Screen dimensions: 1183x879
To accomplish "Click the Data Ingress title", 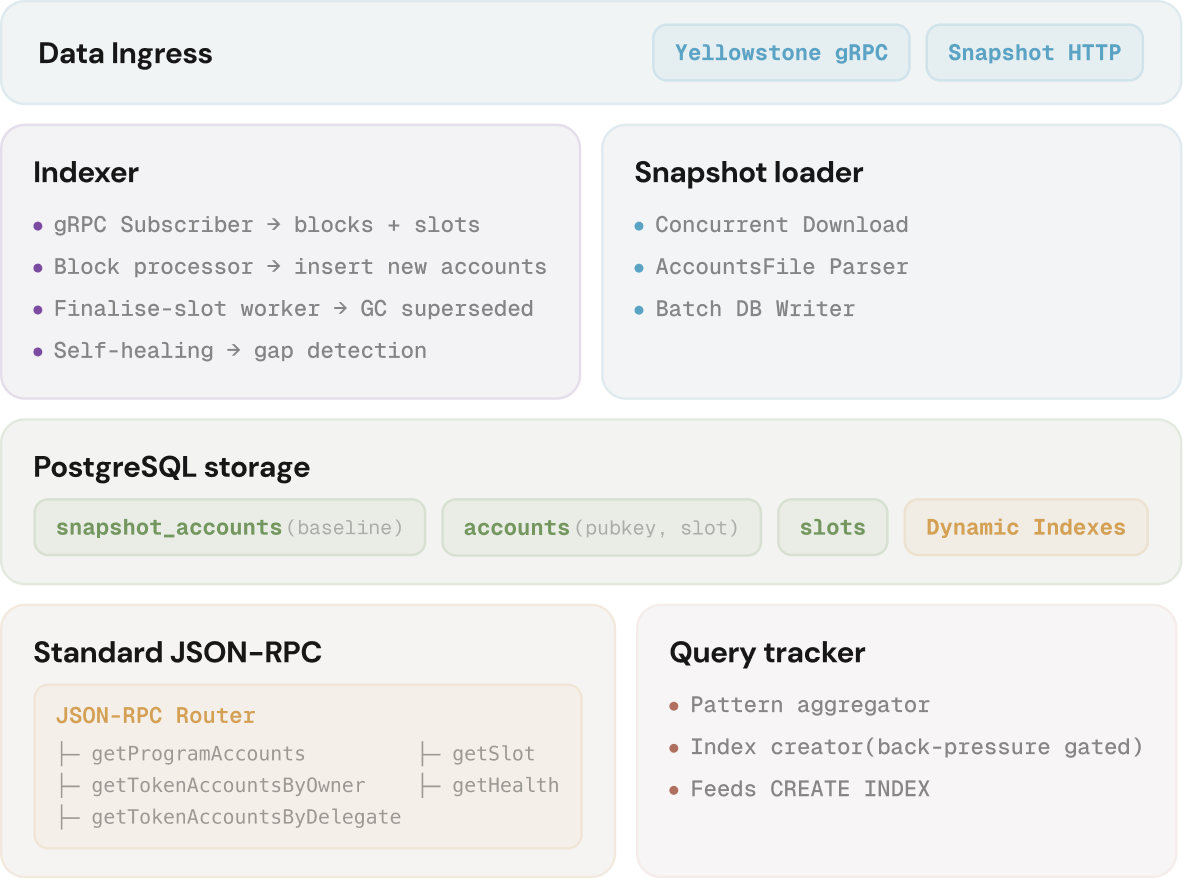I will coord(125,53).
